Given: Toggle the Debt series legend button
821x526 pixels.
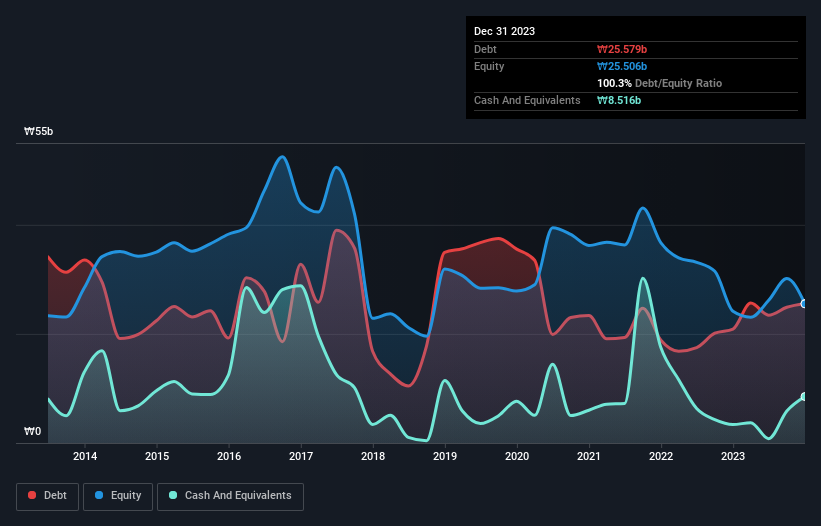Looking at the screenshot, I should pos(48,496).
